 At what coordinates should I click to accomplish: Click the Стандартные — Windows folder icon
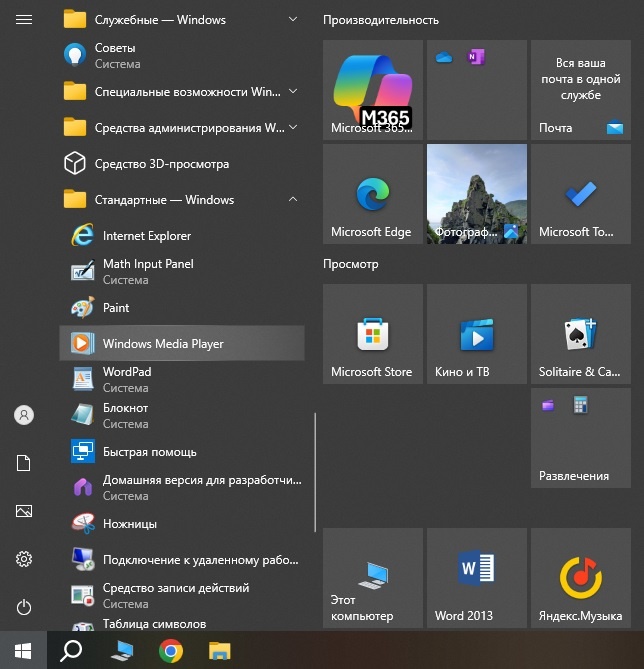(x=75, y=199)
